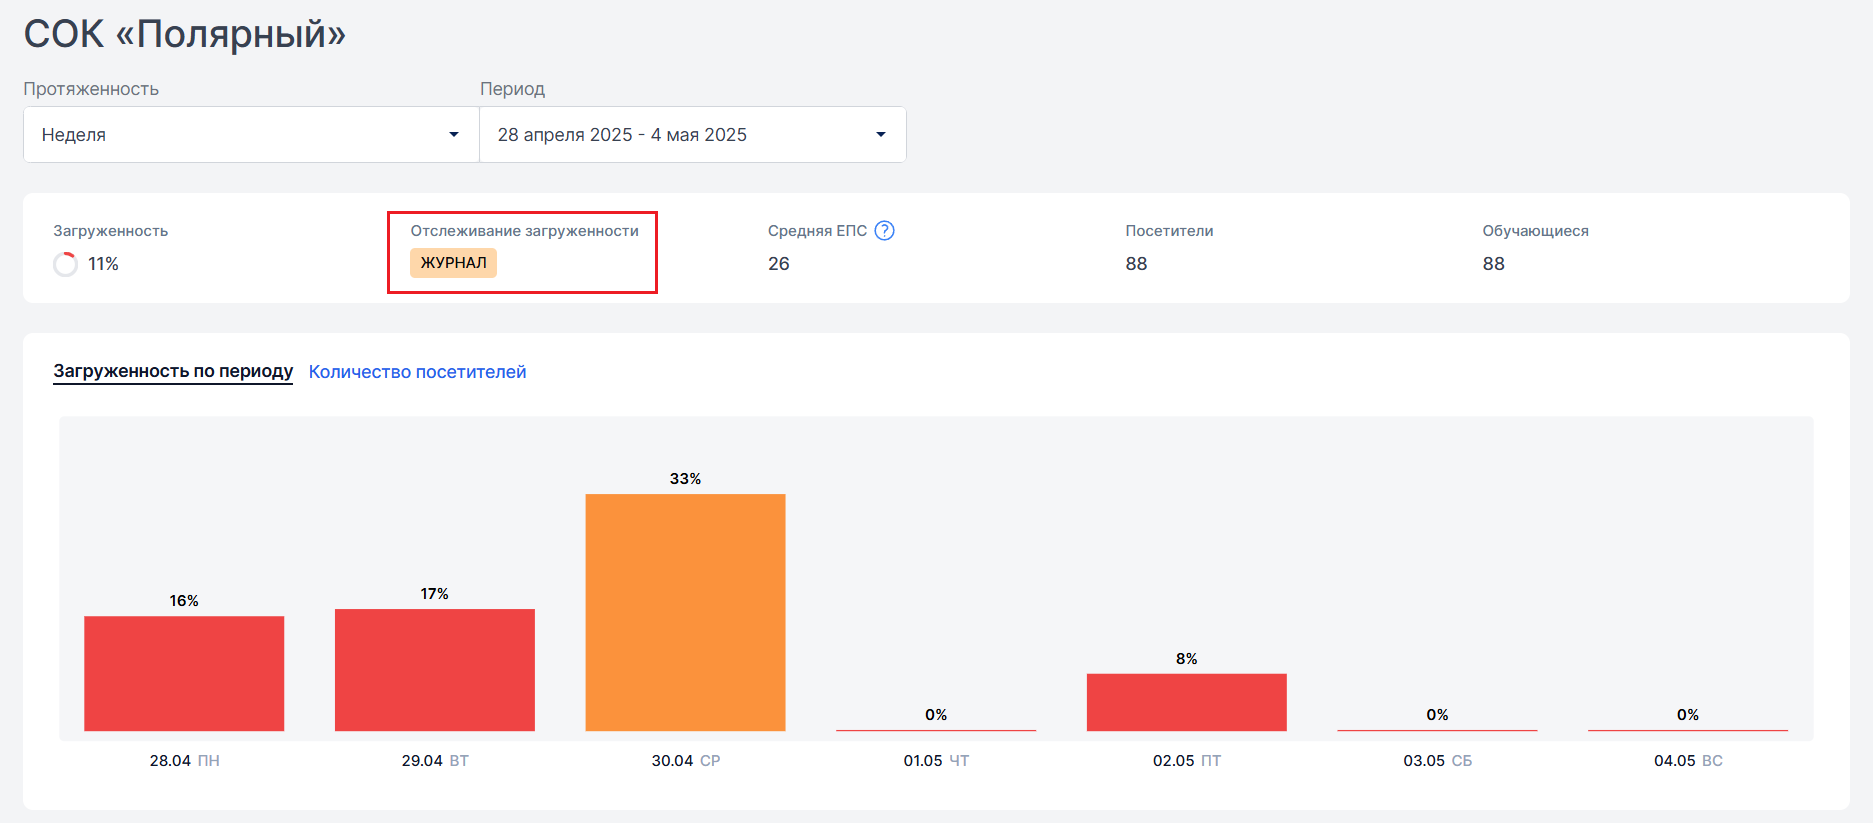Click the 30.04 СР axis label
The image size is (1873, 823).
tap(686, 761)
